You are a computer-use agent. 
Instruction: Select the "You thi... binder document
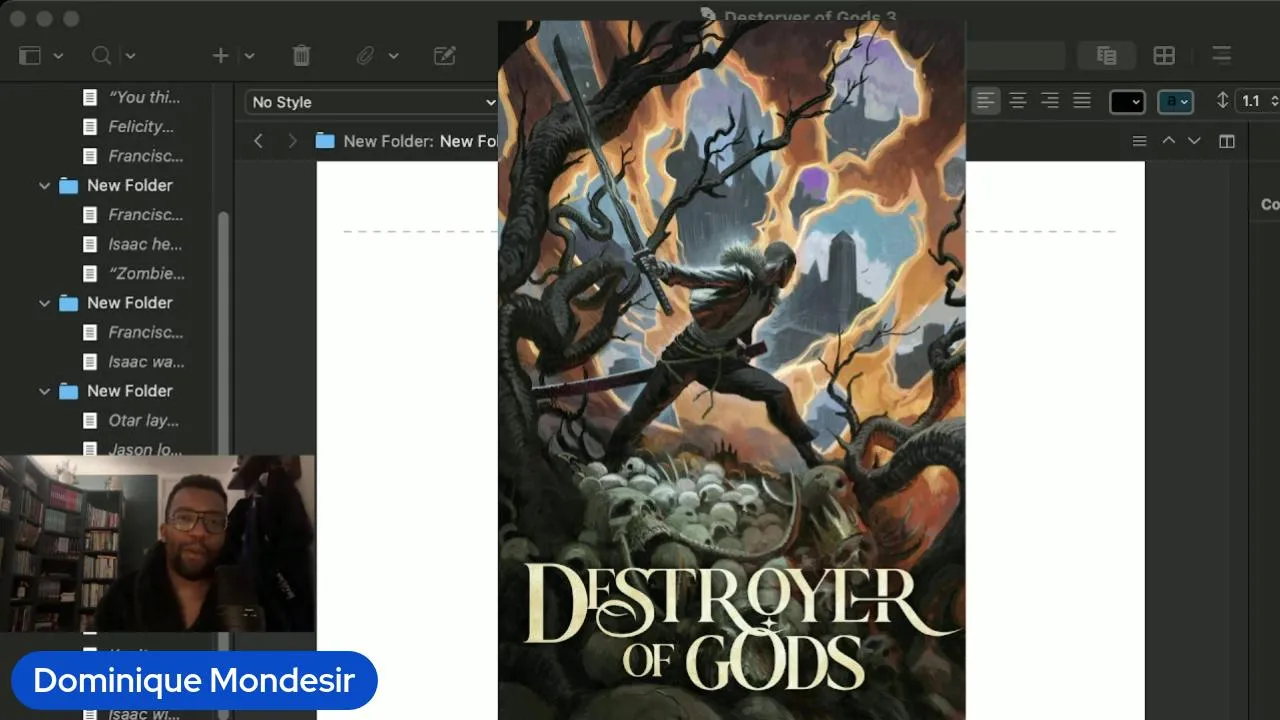tap(145, 97)
